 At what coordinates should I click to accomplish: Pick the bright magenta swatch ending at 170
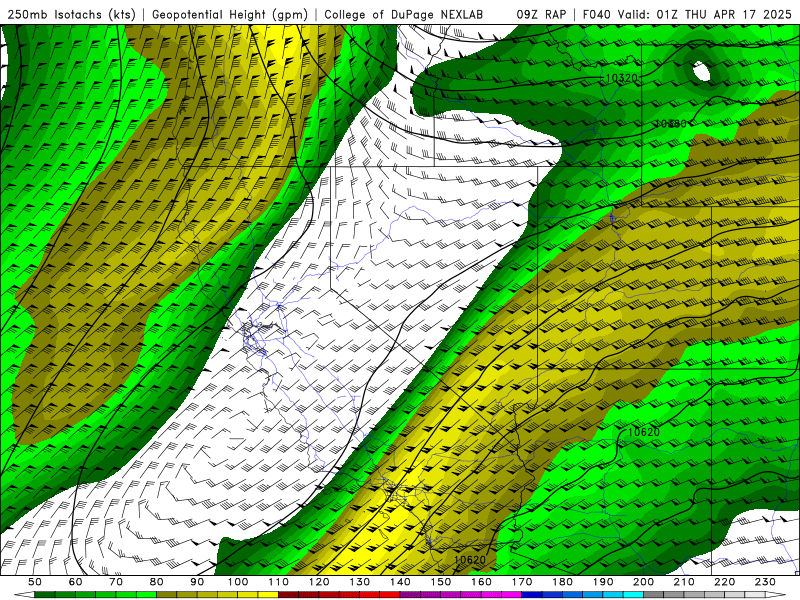pos(512,595)
